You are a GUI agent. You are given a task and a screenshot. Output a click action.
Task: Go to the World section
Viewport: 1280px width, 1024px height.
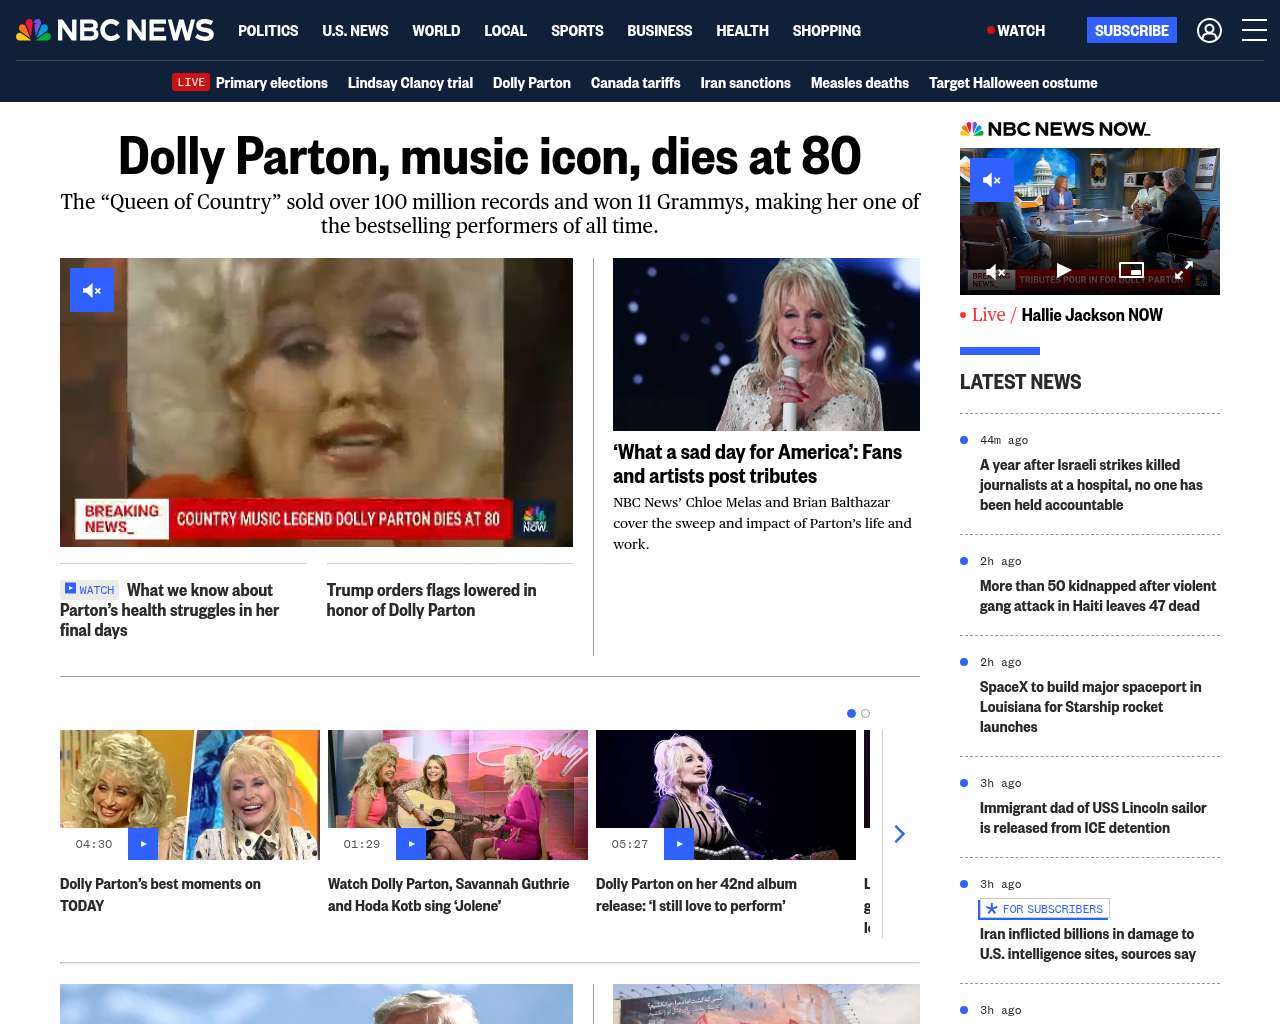coord(436,31)
